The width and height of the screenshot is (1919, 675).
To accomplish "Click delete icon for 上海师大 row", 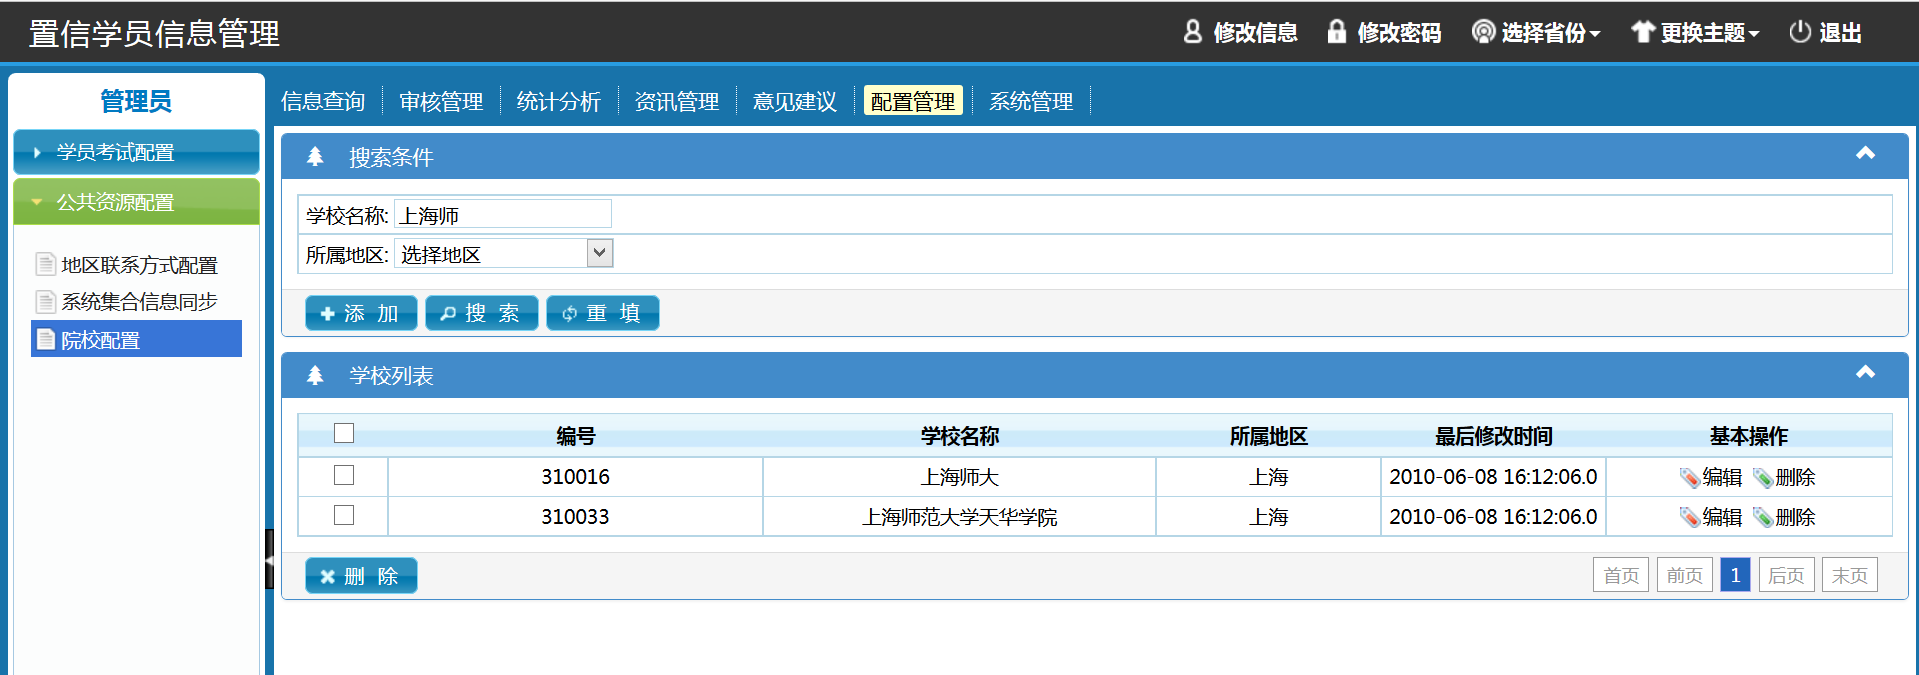I will point(1762,477).
